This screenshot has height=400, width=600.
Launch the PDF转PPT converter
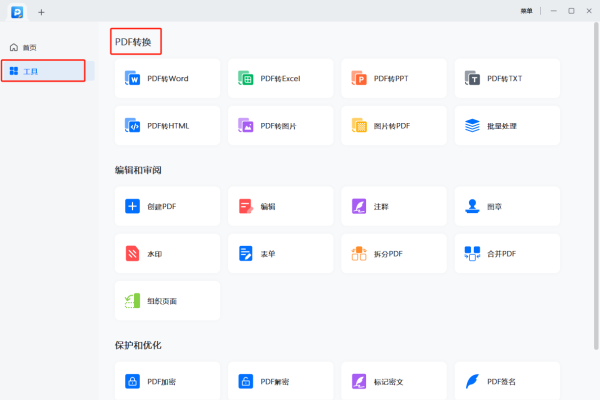393,78
